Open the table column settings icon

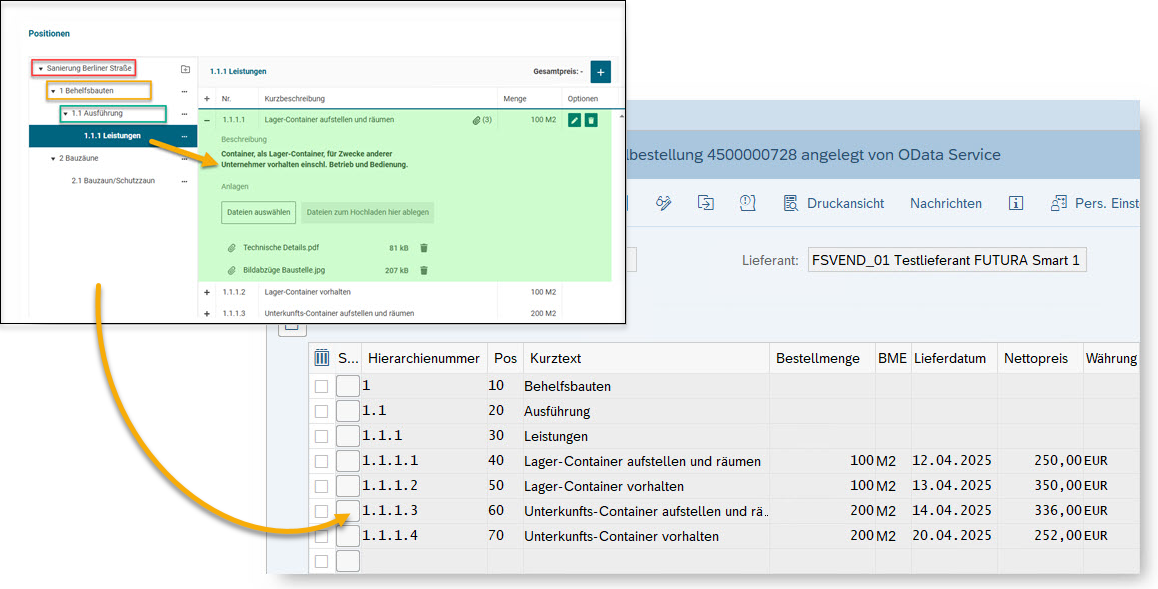click(x=322, y=358)
